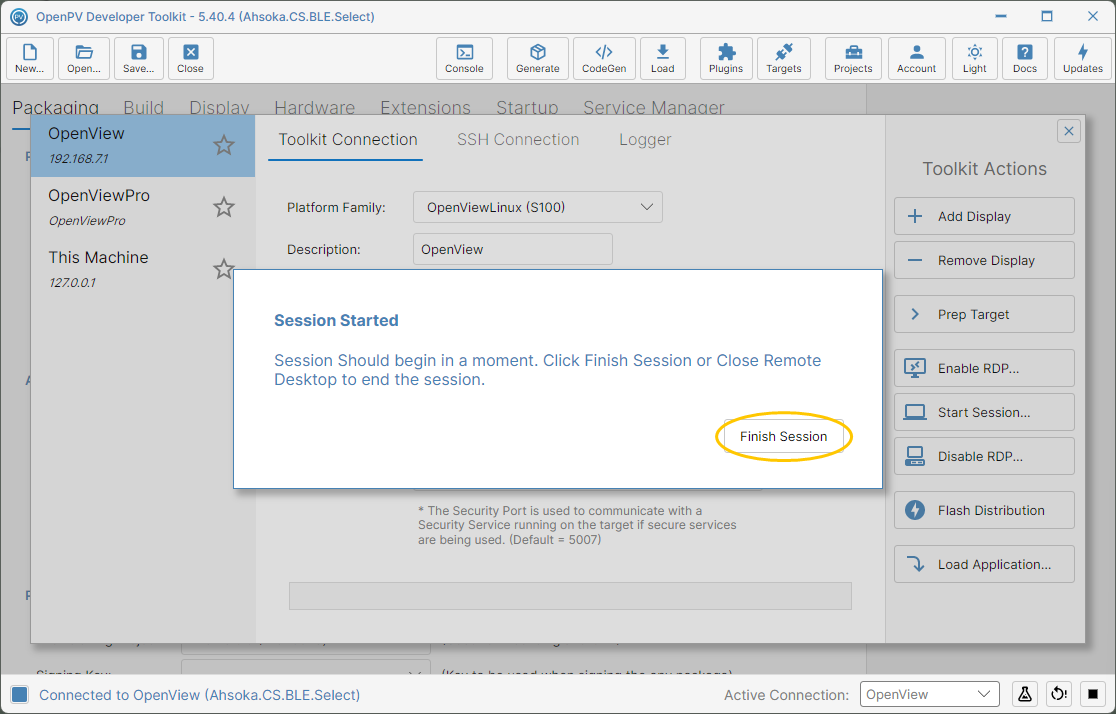Open the Active Connection dropdown
Image resolution: width=1116 pixels, height=714 pixels.
930,694
